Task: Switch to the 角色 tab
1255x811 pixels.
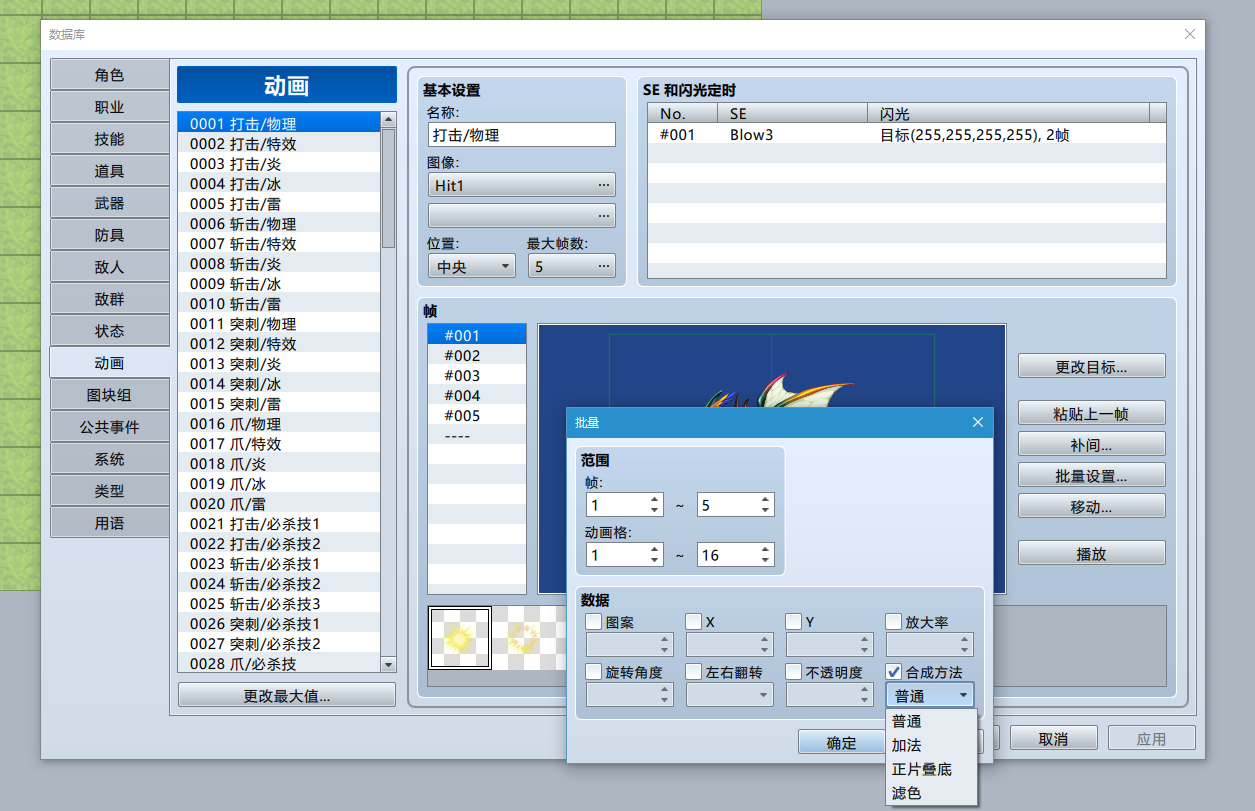Action: tap(110, 75)
